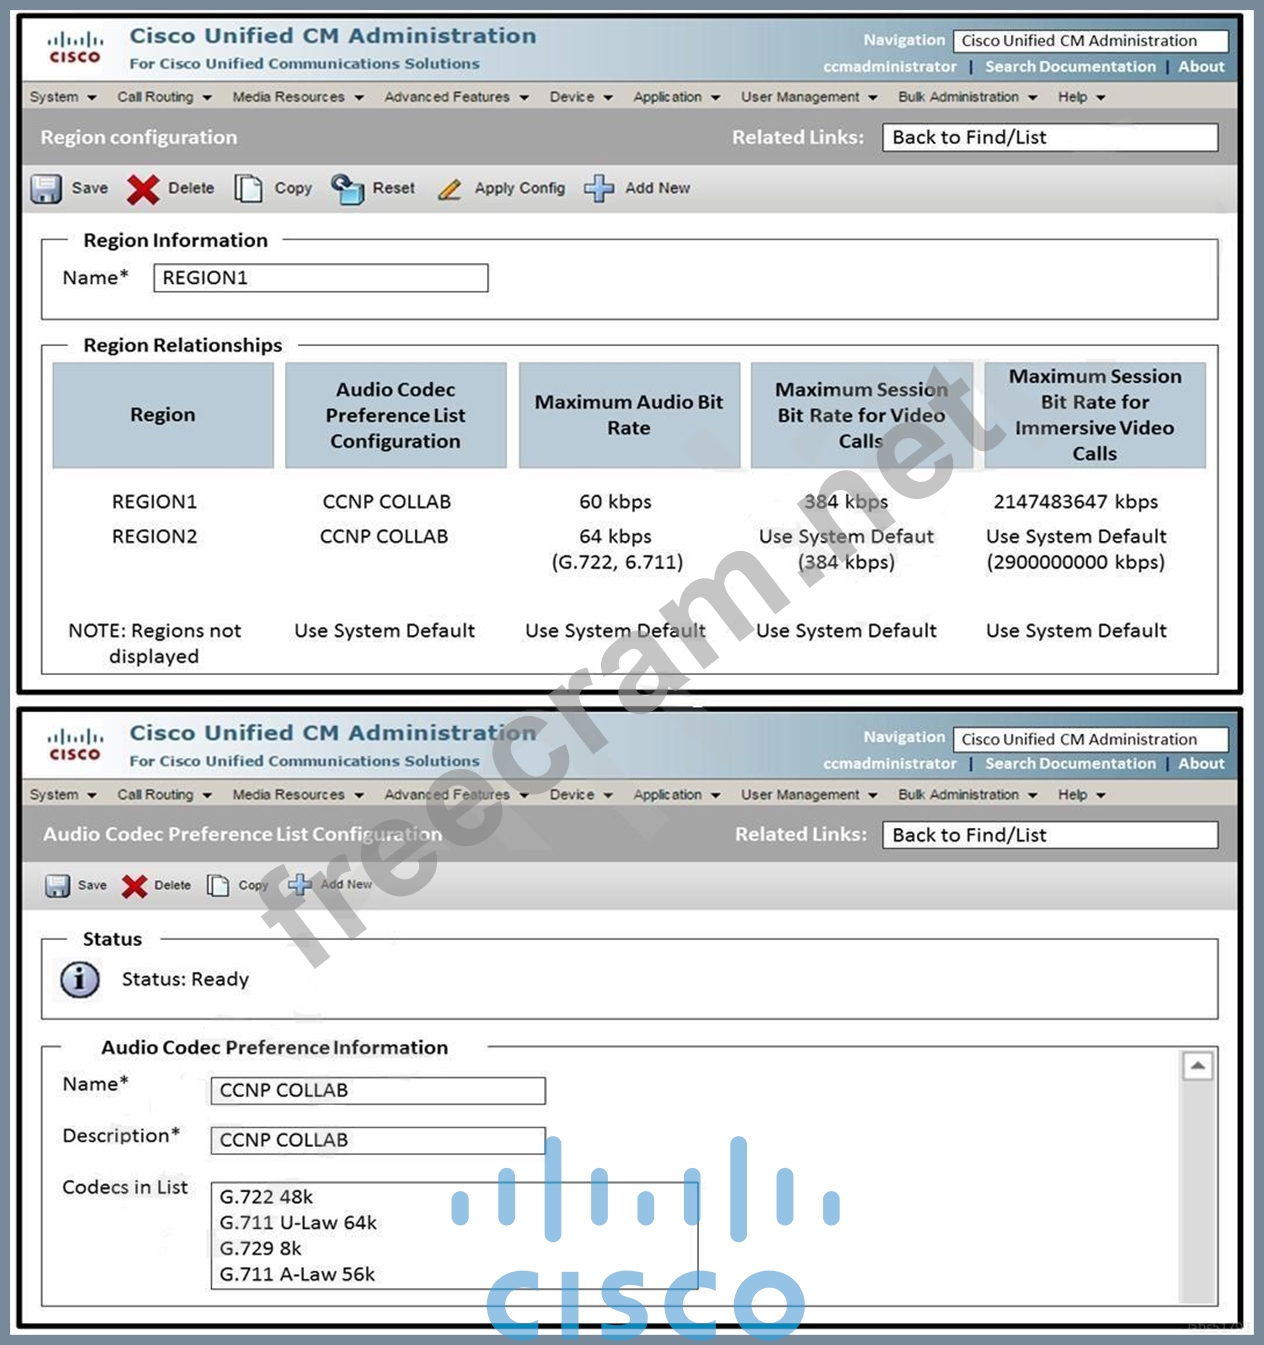Open Navigation dropdown on Region configuration page
The height and width of the screenshot is (1345, 1264).
(x=1089, y=41)
